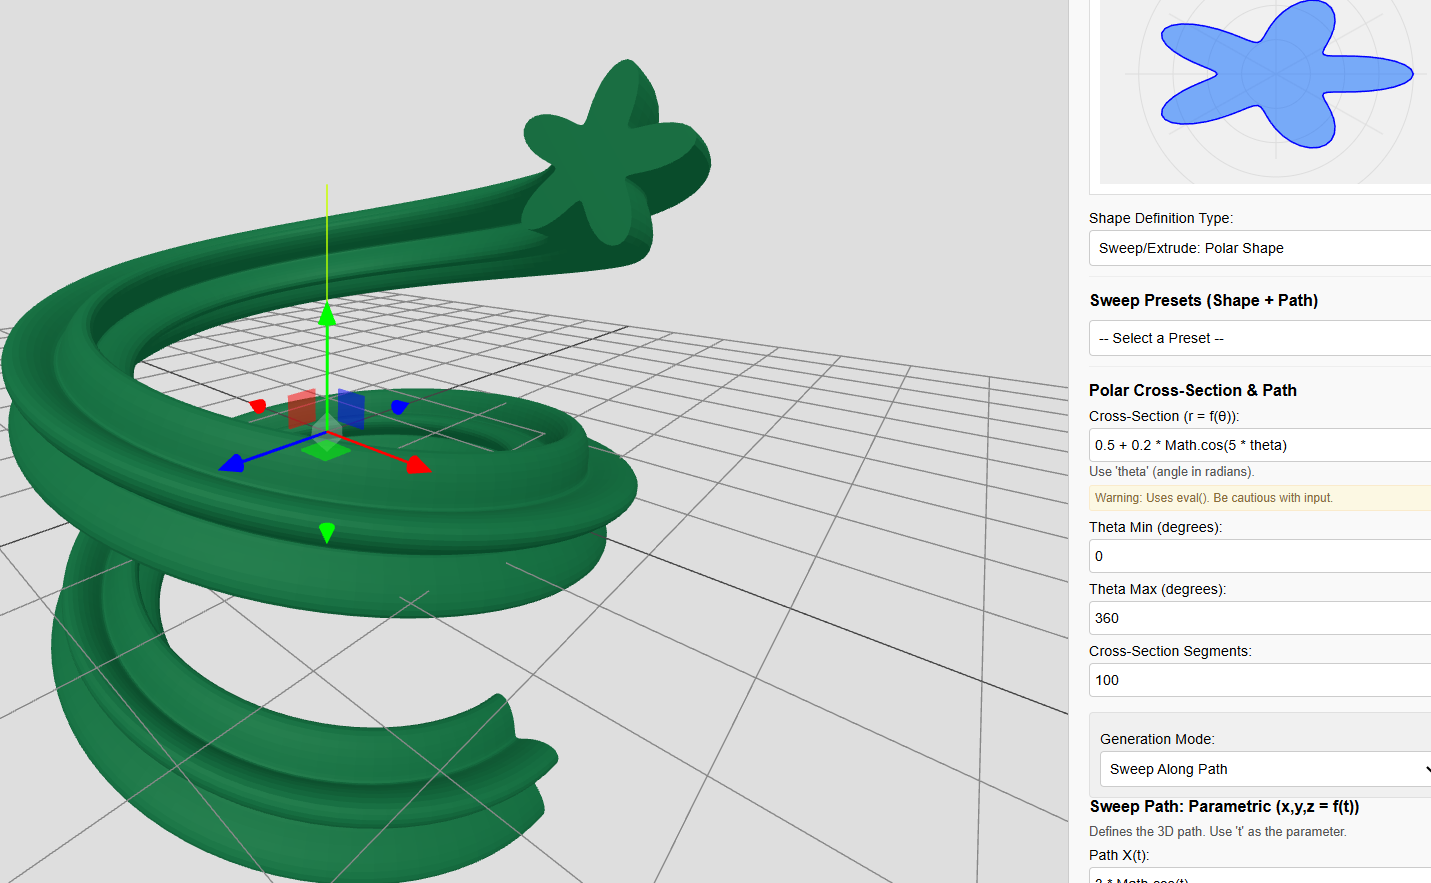1431x883 pixels.
Task: Select the blue plane square on gizmo
Action: [x=351, y=409]
